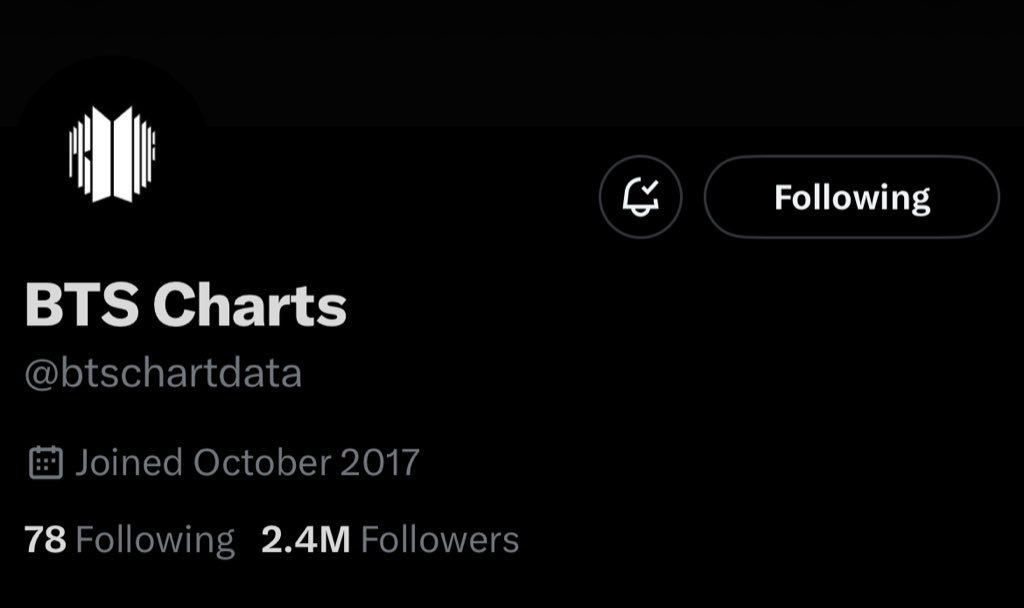Click the word Charts in the profile name
The width and height of the screenshot is (1024, 608).
[250, 304]
